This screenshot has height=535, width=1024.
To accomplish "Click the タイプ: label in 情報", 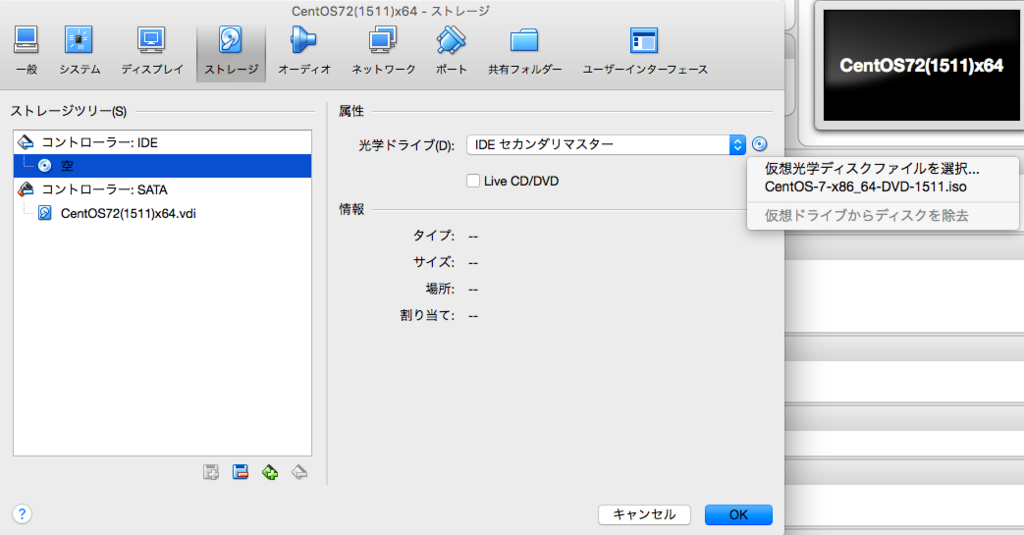I will coord(434,235).
